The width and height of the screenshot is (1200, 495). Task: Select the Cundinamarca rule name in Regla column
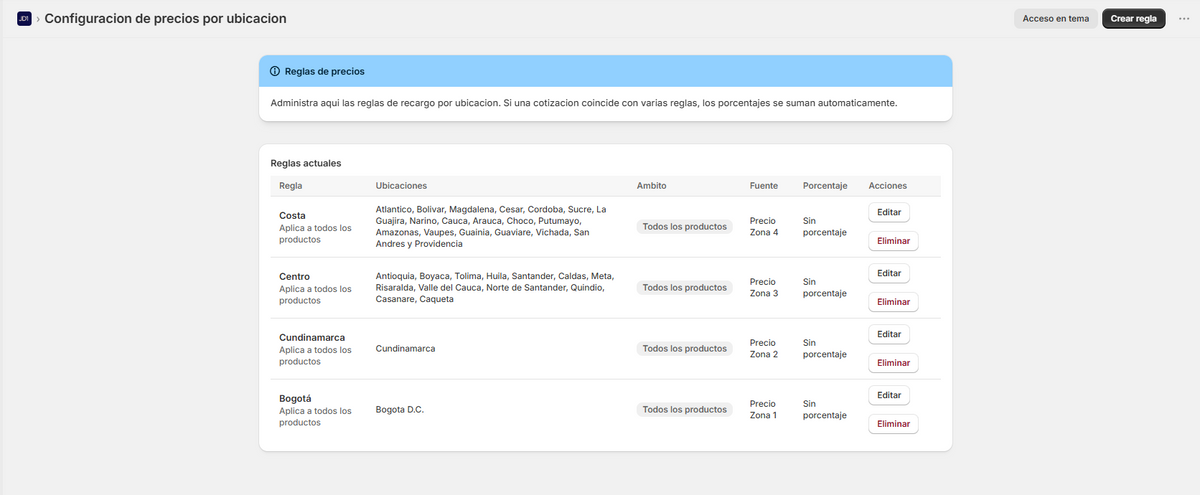pyautogui.click(x=313, y=337)
